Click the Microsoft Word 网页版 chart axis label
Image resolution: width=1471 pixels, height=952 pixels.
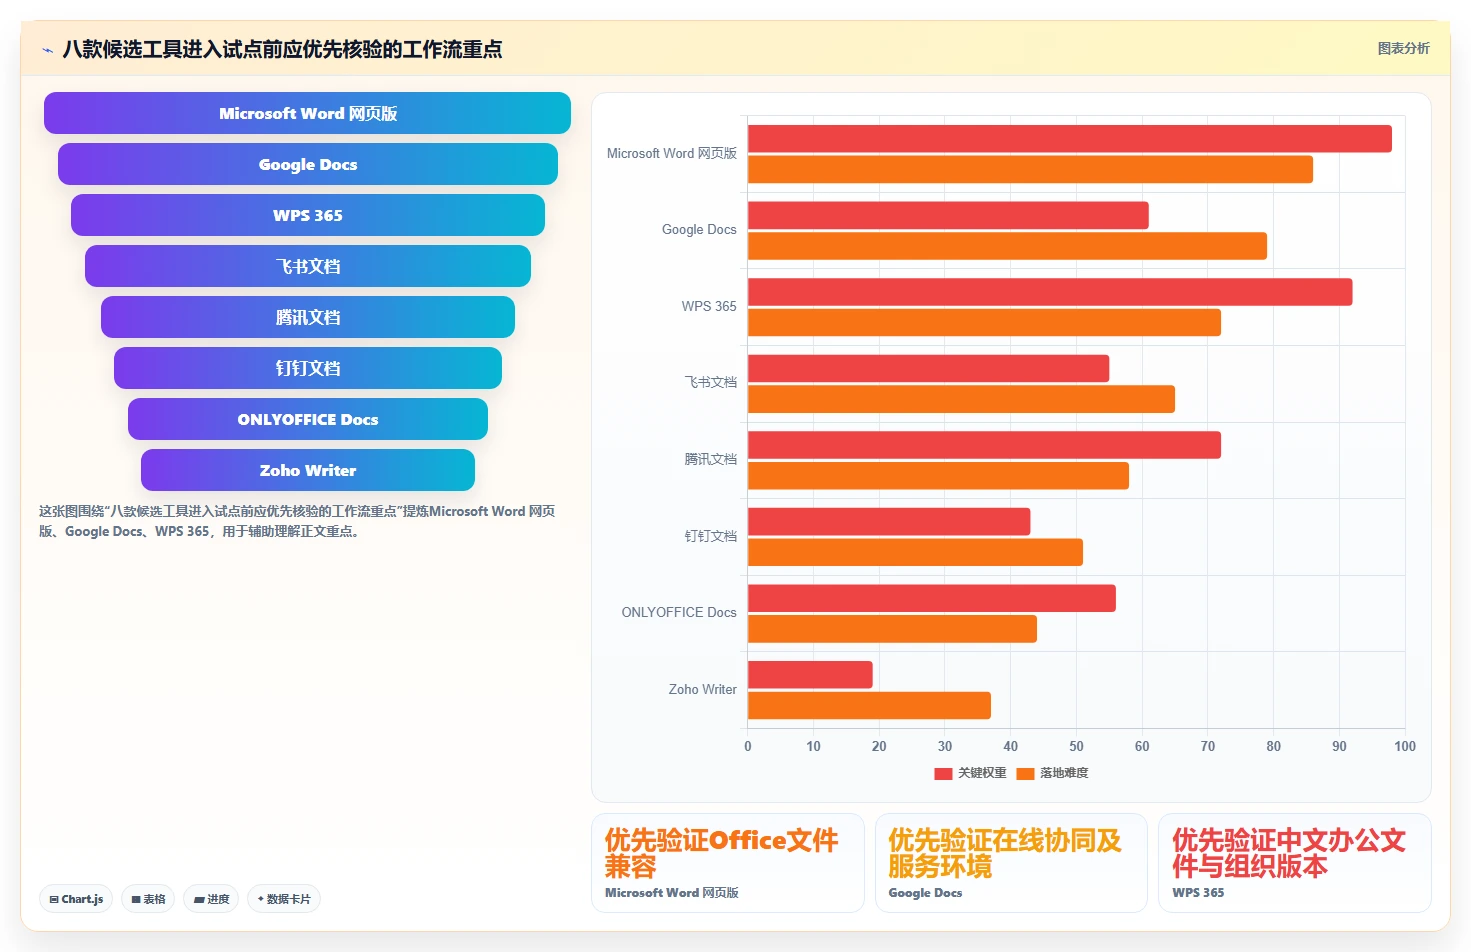click(x=671, y=153)
